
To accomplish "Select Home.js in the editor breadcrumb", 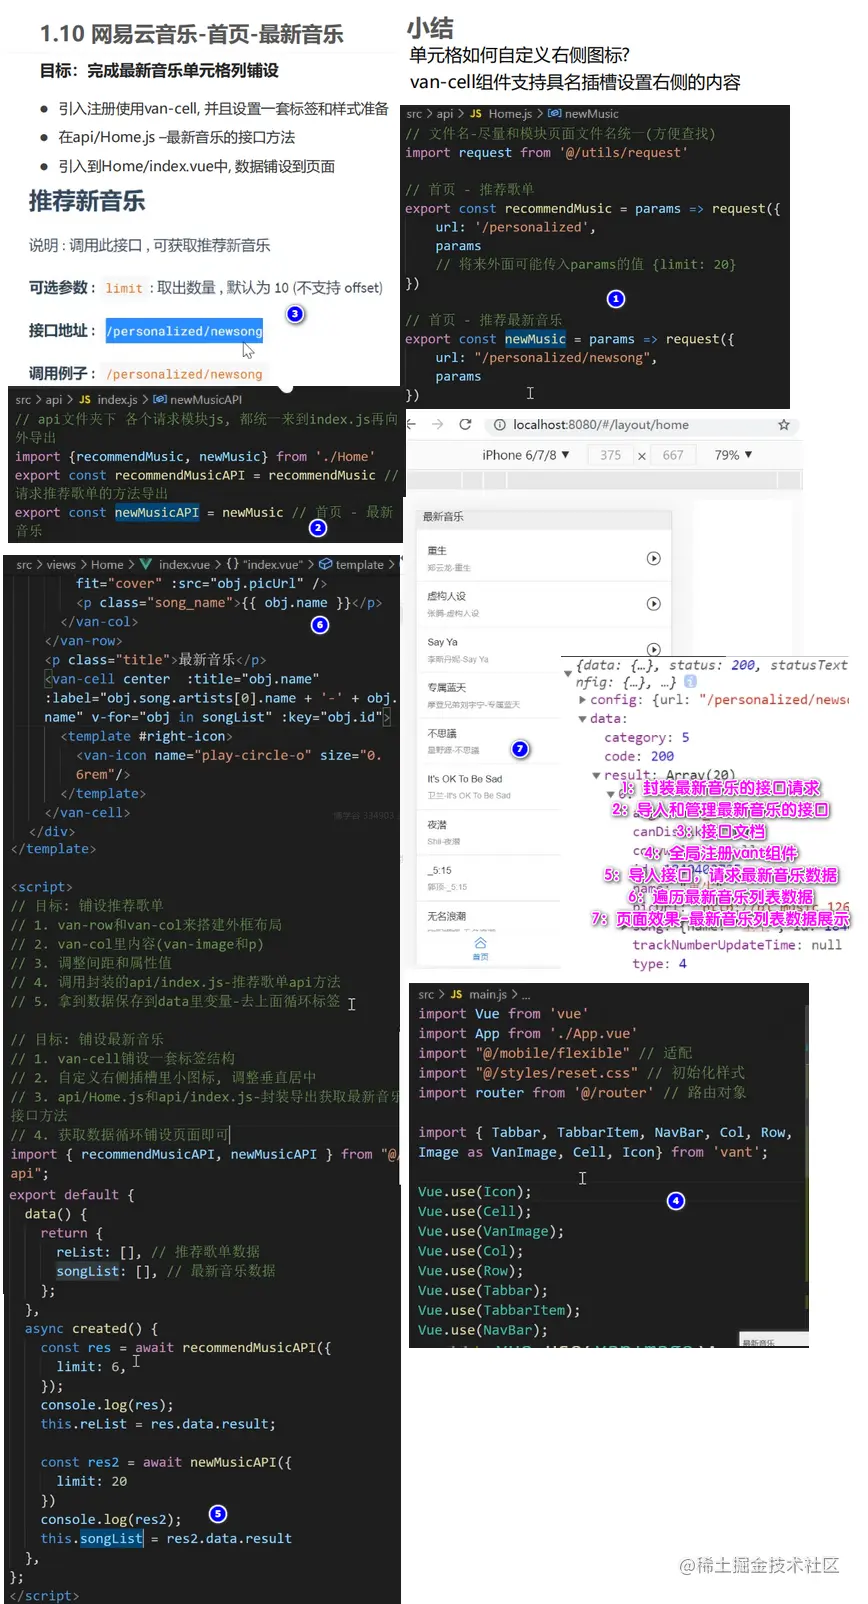I will [510, 114].
